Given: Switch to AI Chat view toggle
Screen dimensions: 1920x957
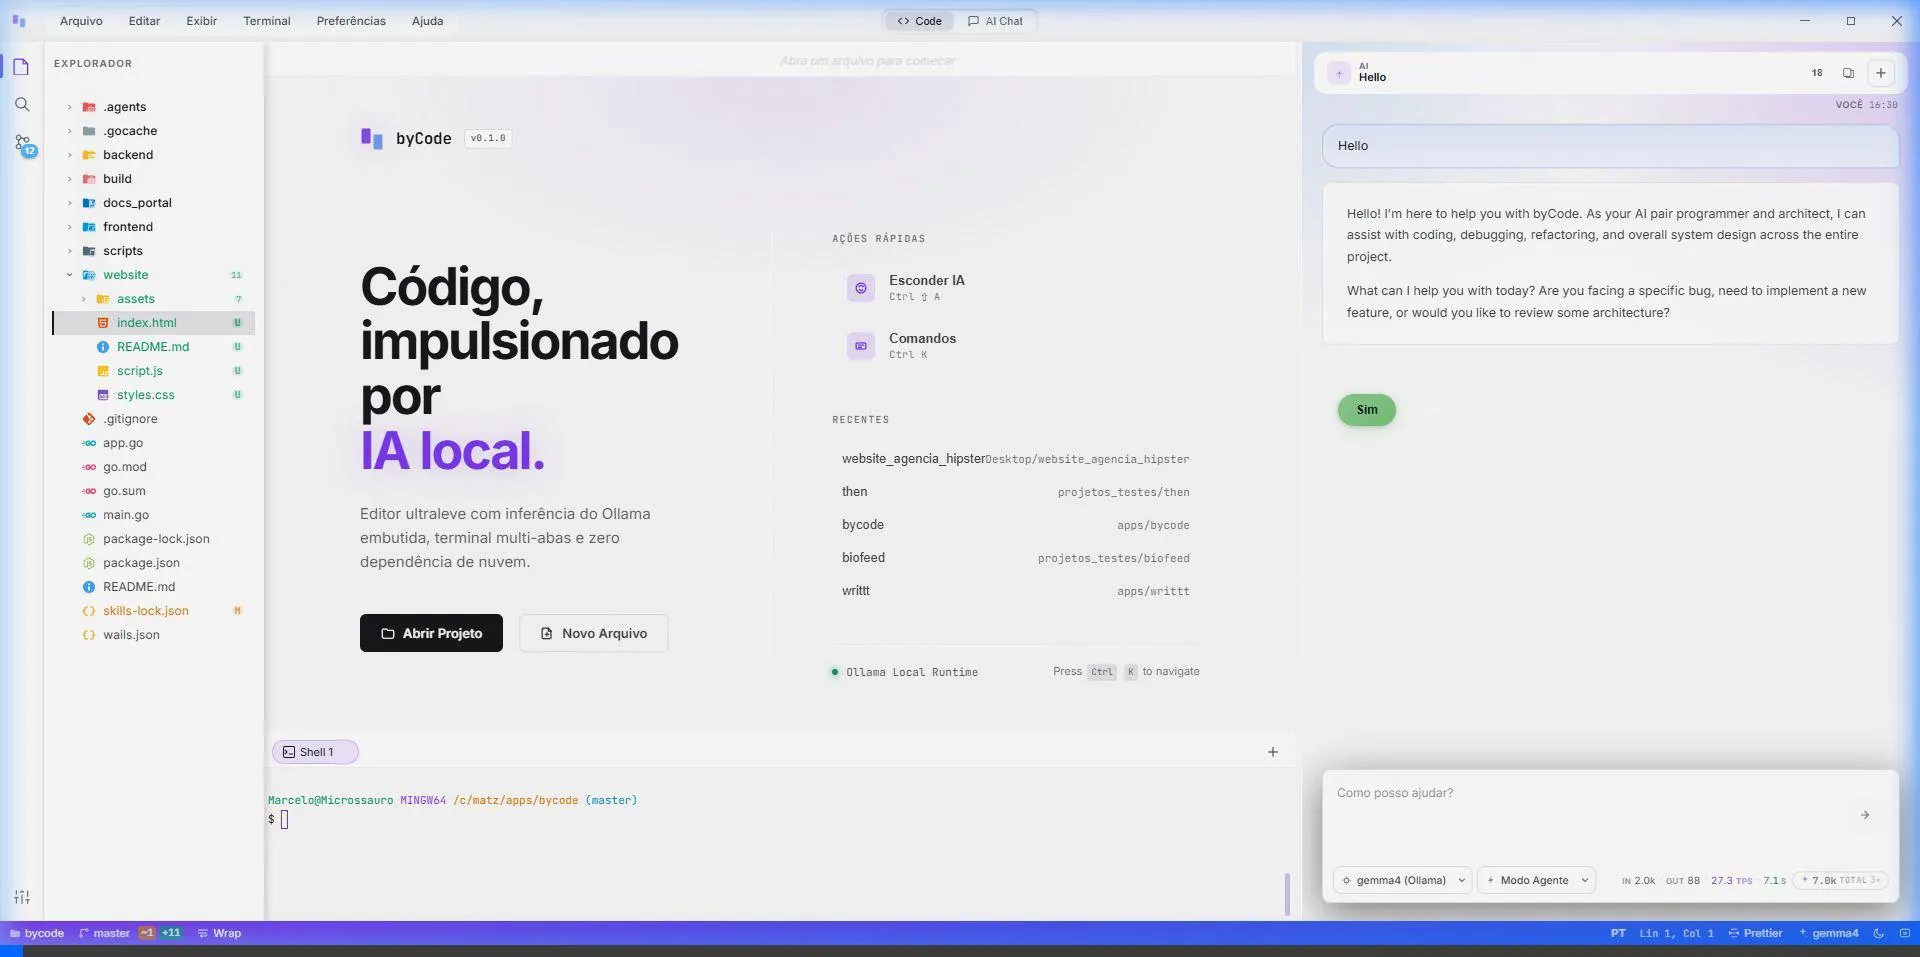Looking at the screenshot, I should tap(996, 21).
